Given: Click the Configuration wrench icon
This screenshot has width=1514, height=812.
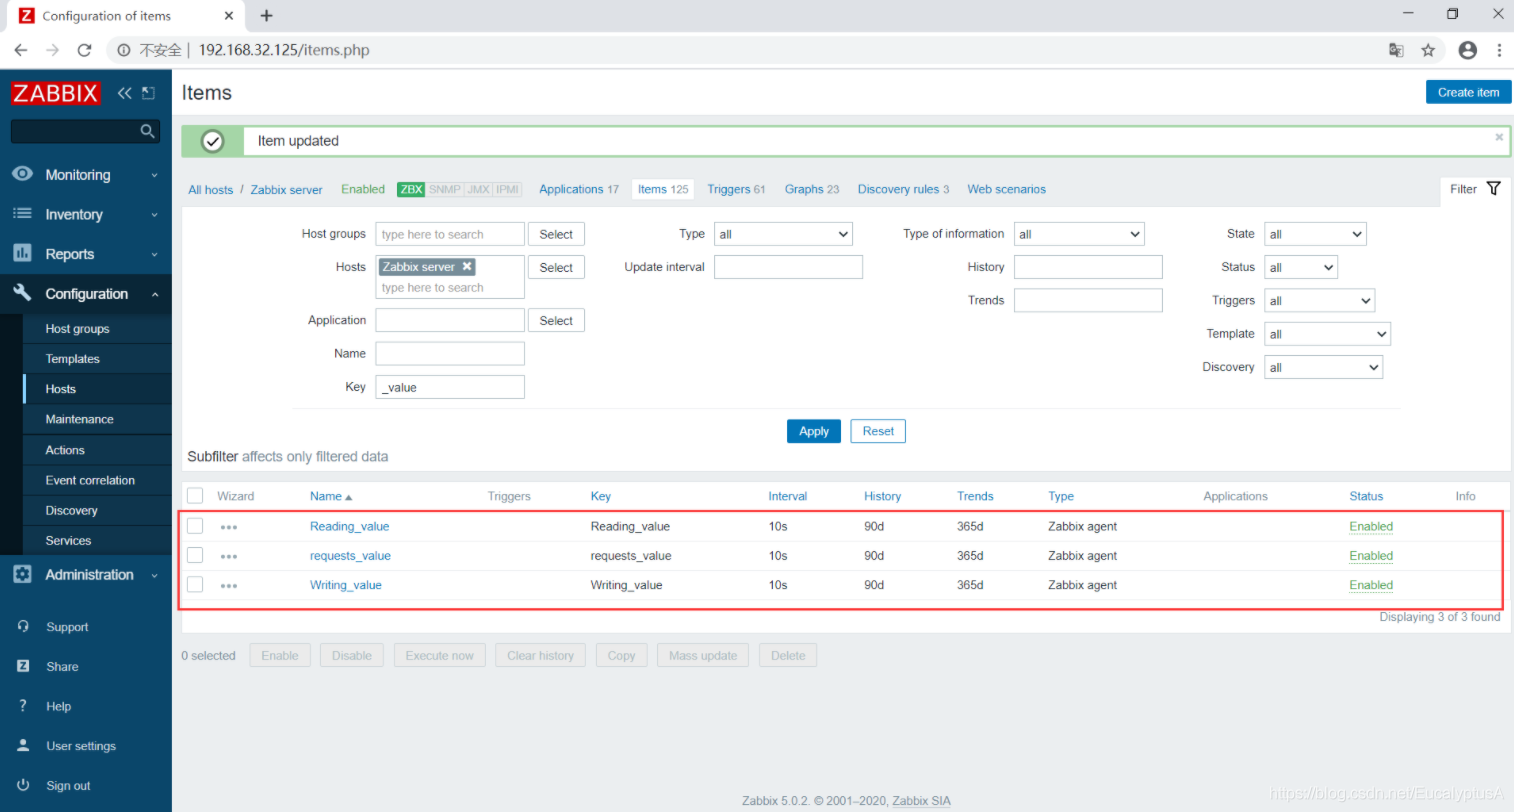Looking at the screenshot, I should [x=22, y=293].
